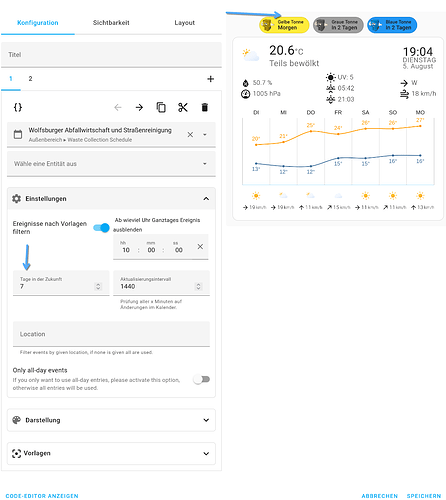Move entity left with back arrow

tap(118, 107)
